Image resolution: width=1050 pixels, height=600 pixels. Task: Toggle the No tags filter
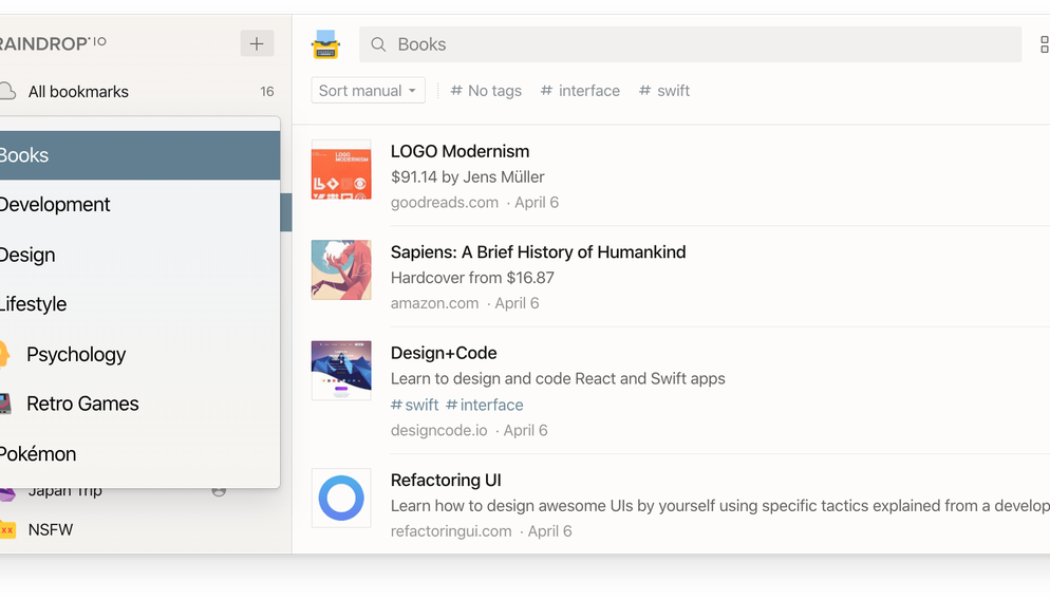coord(486,90)
